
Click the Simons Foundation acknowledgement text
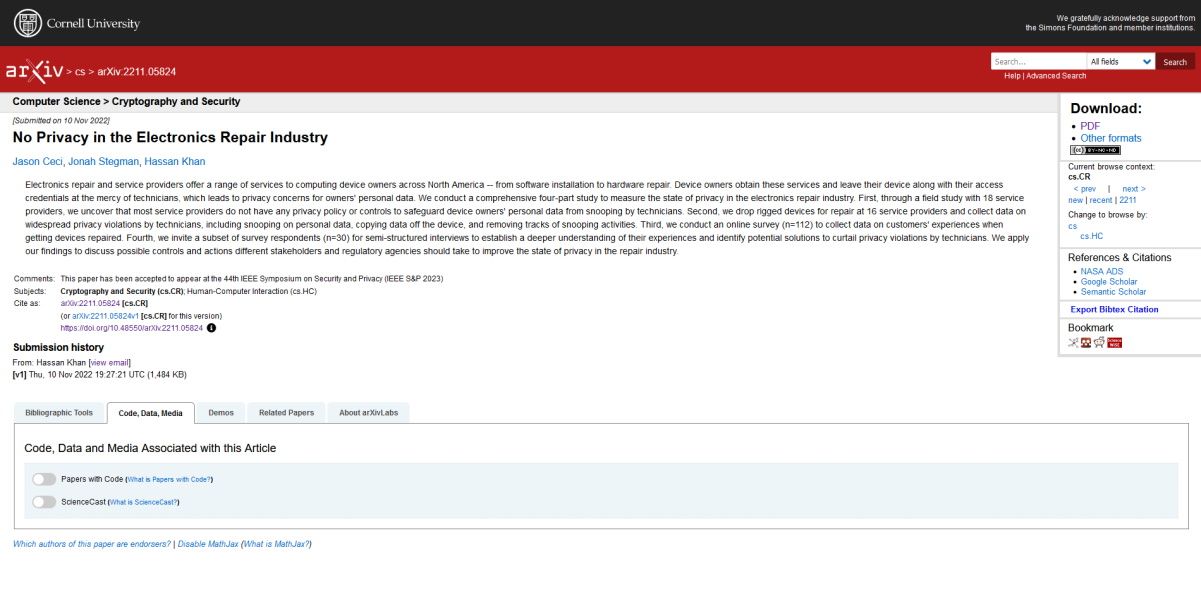click(x=1110, y=23)
